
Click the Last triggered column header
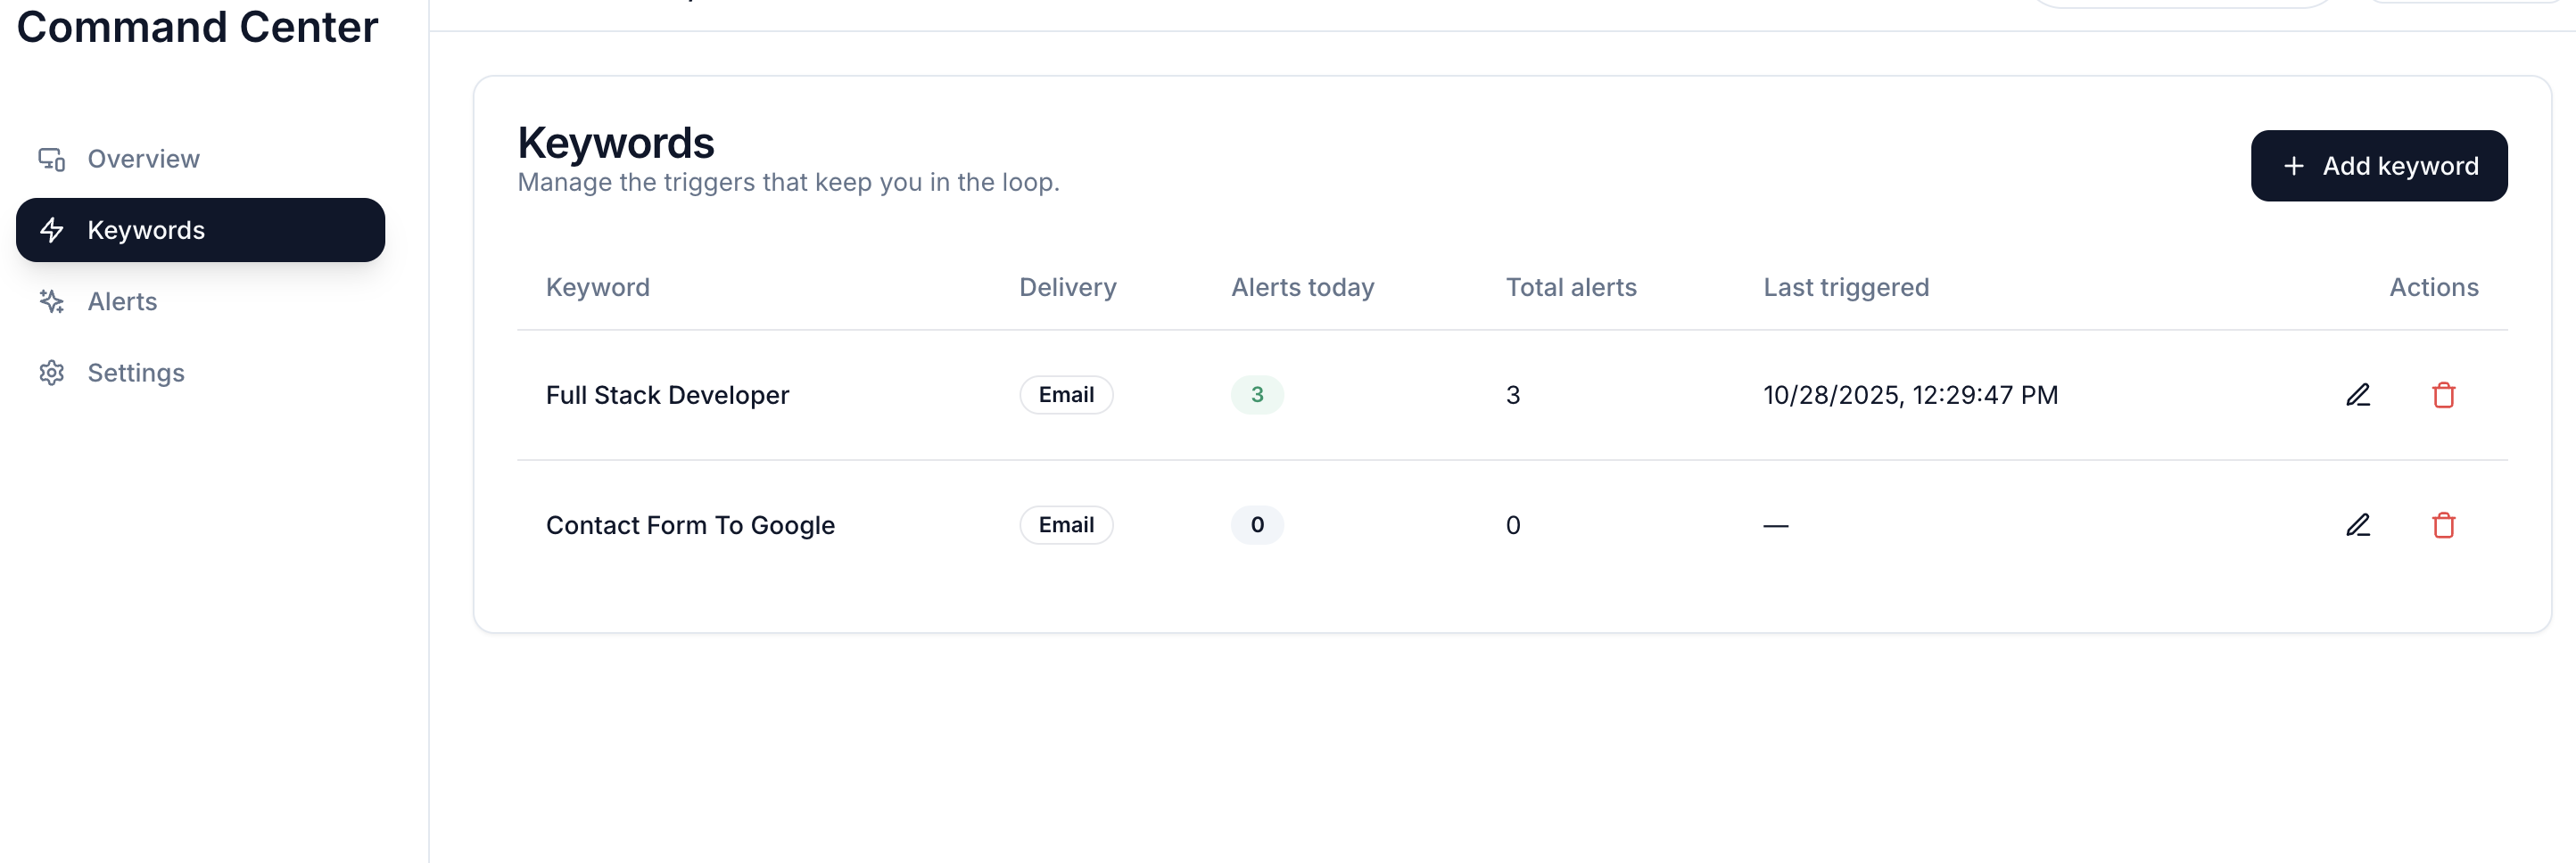1846,287
